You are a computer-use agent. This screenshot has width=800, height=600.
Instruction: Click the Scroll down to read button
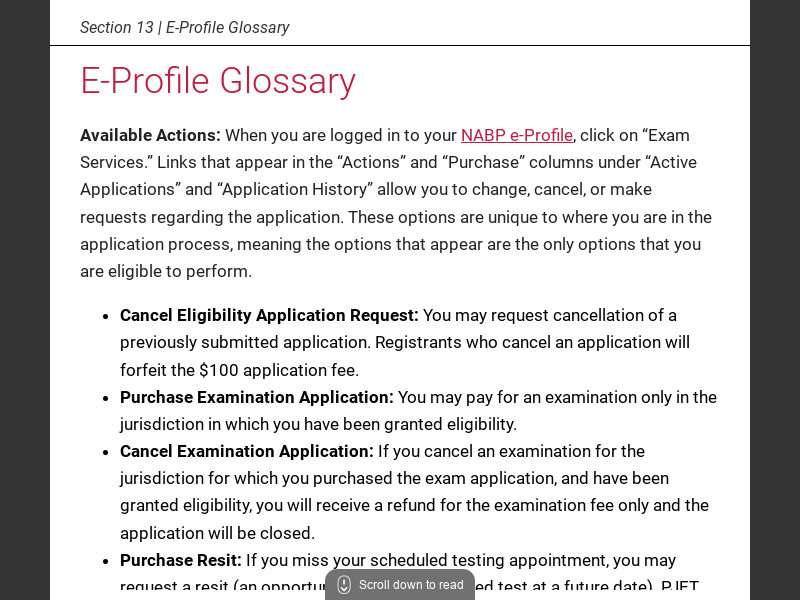click(400, 585)
